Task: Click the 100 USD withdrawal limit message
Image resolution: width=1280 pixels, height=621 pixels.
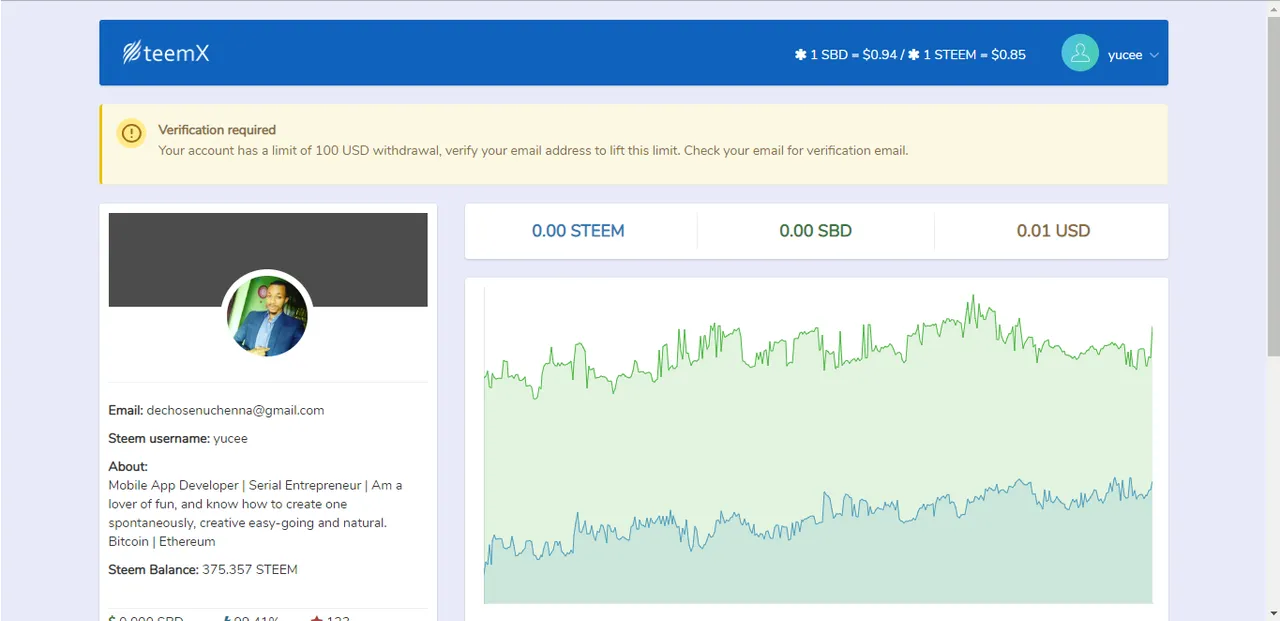Action: pos(533,151)
